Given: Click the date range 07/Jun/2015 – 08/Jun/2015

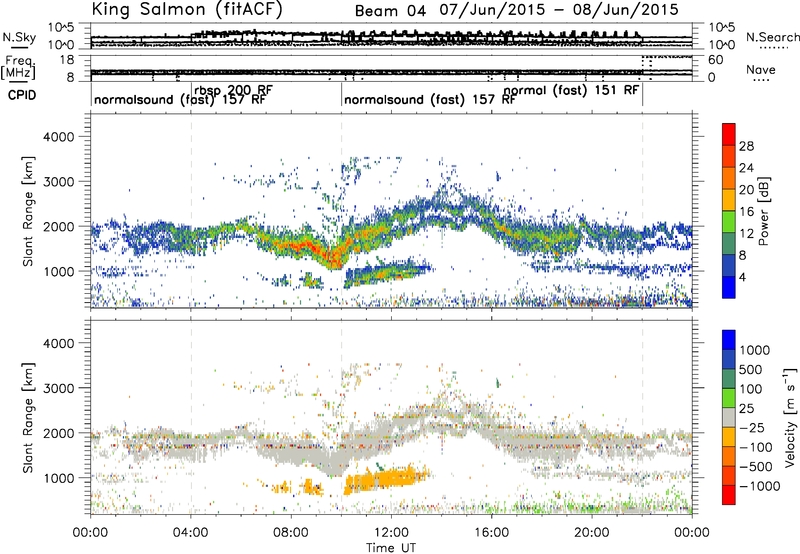Looking at the screenshot, I should [559, 10].
